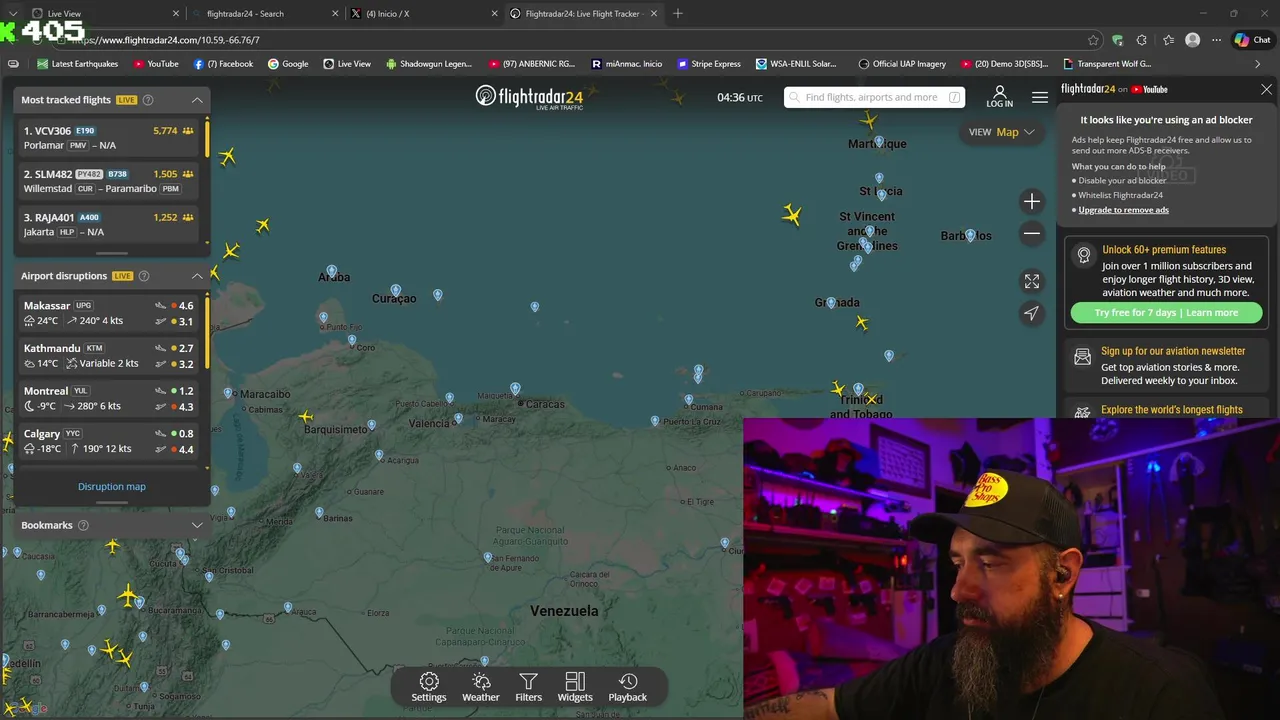Open the Facebook bookmark

(223, 64)
